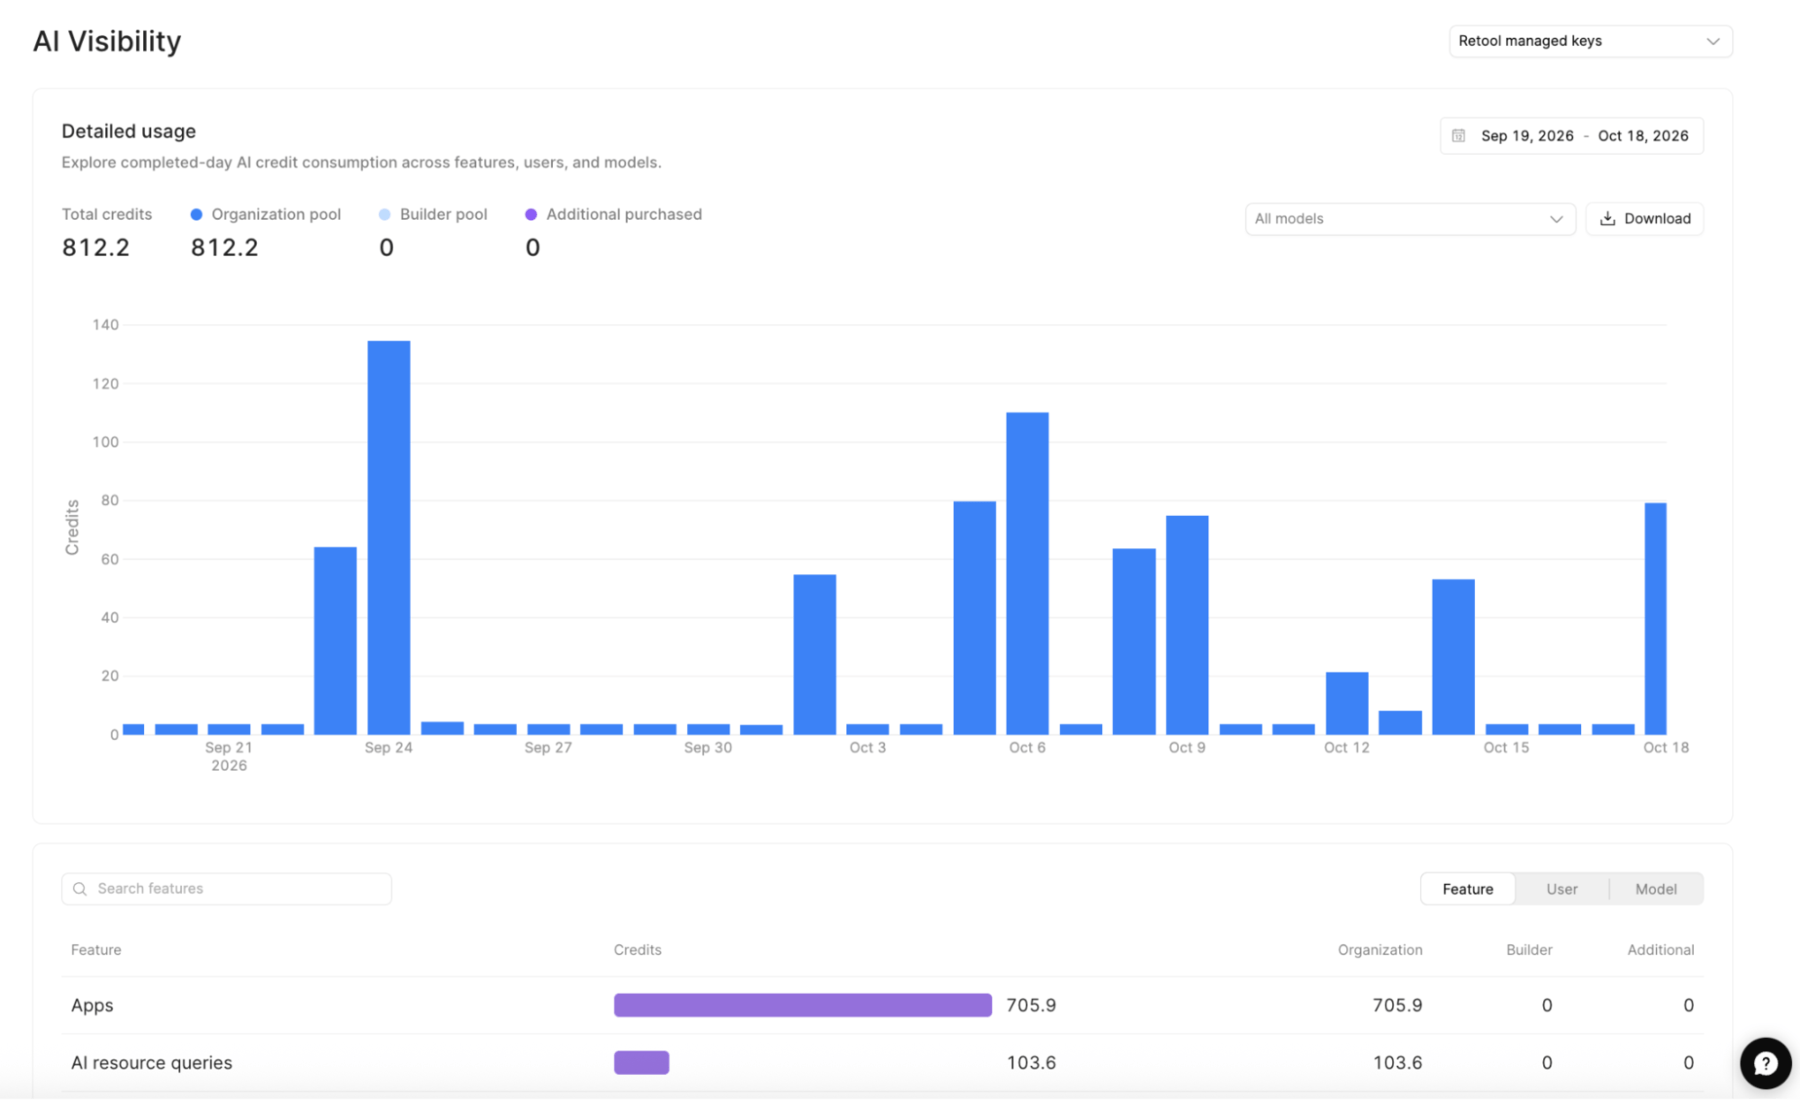Click the Detailed usage heading

point(129,131)
